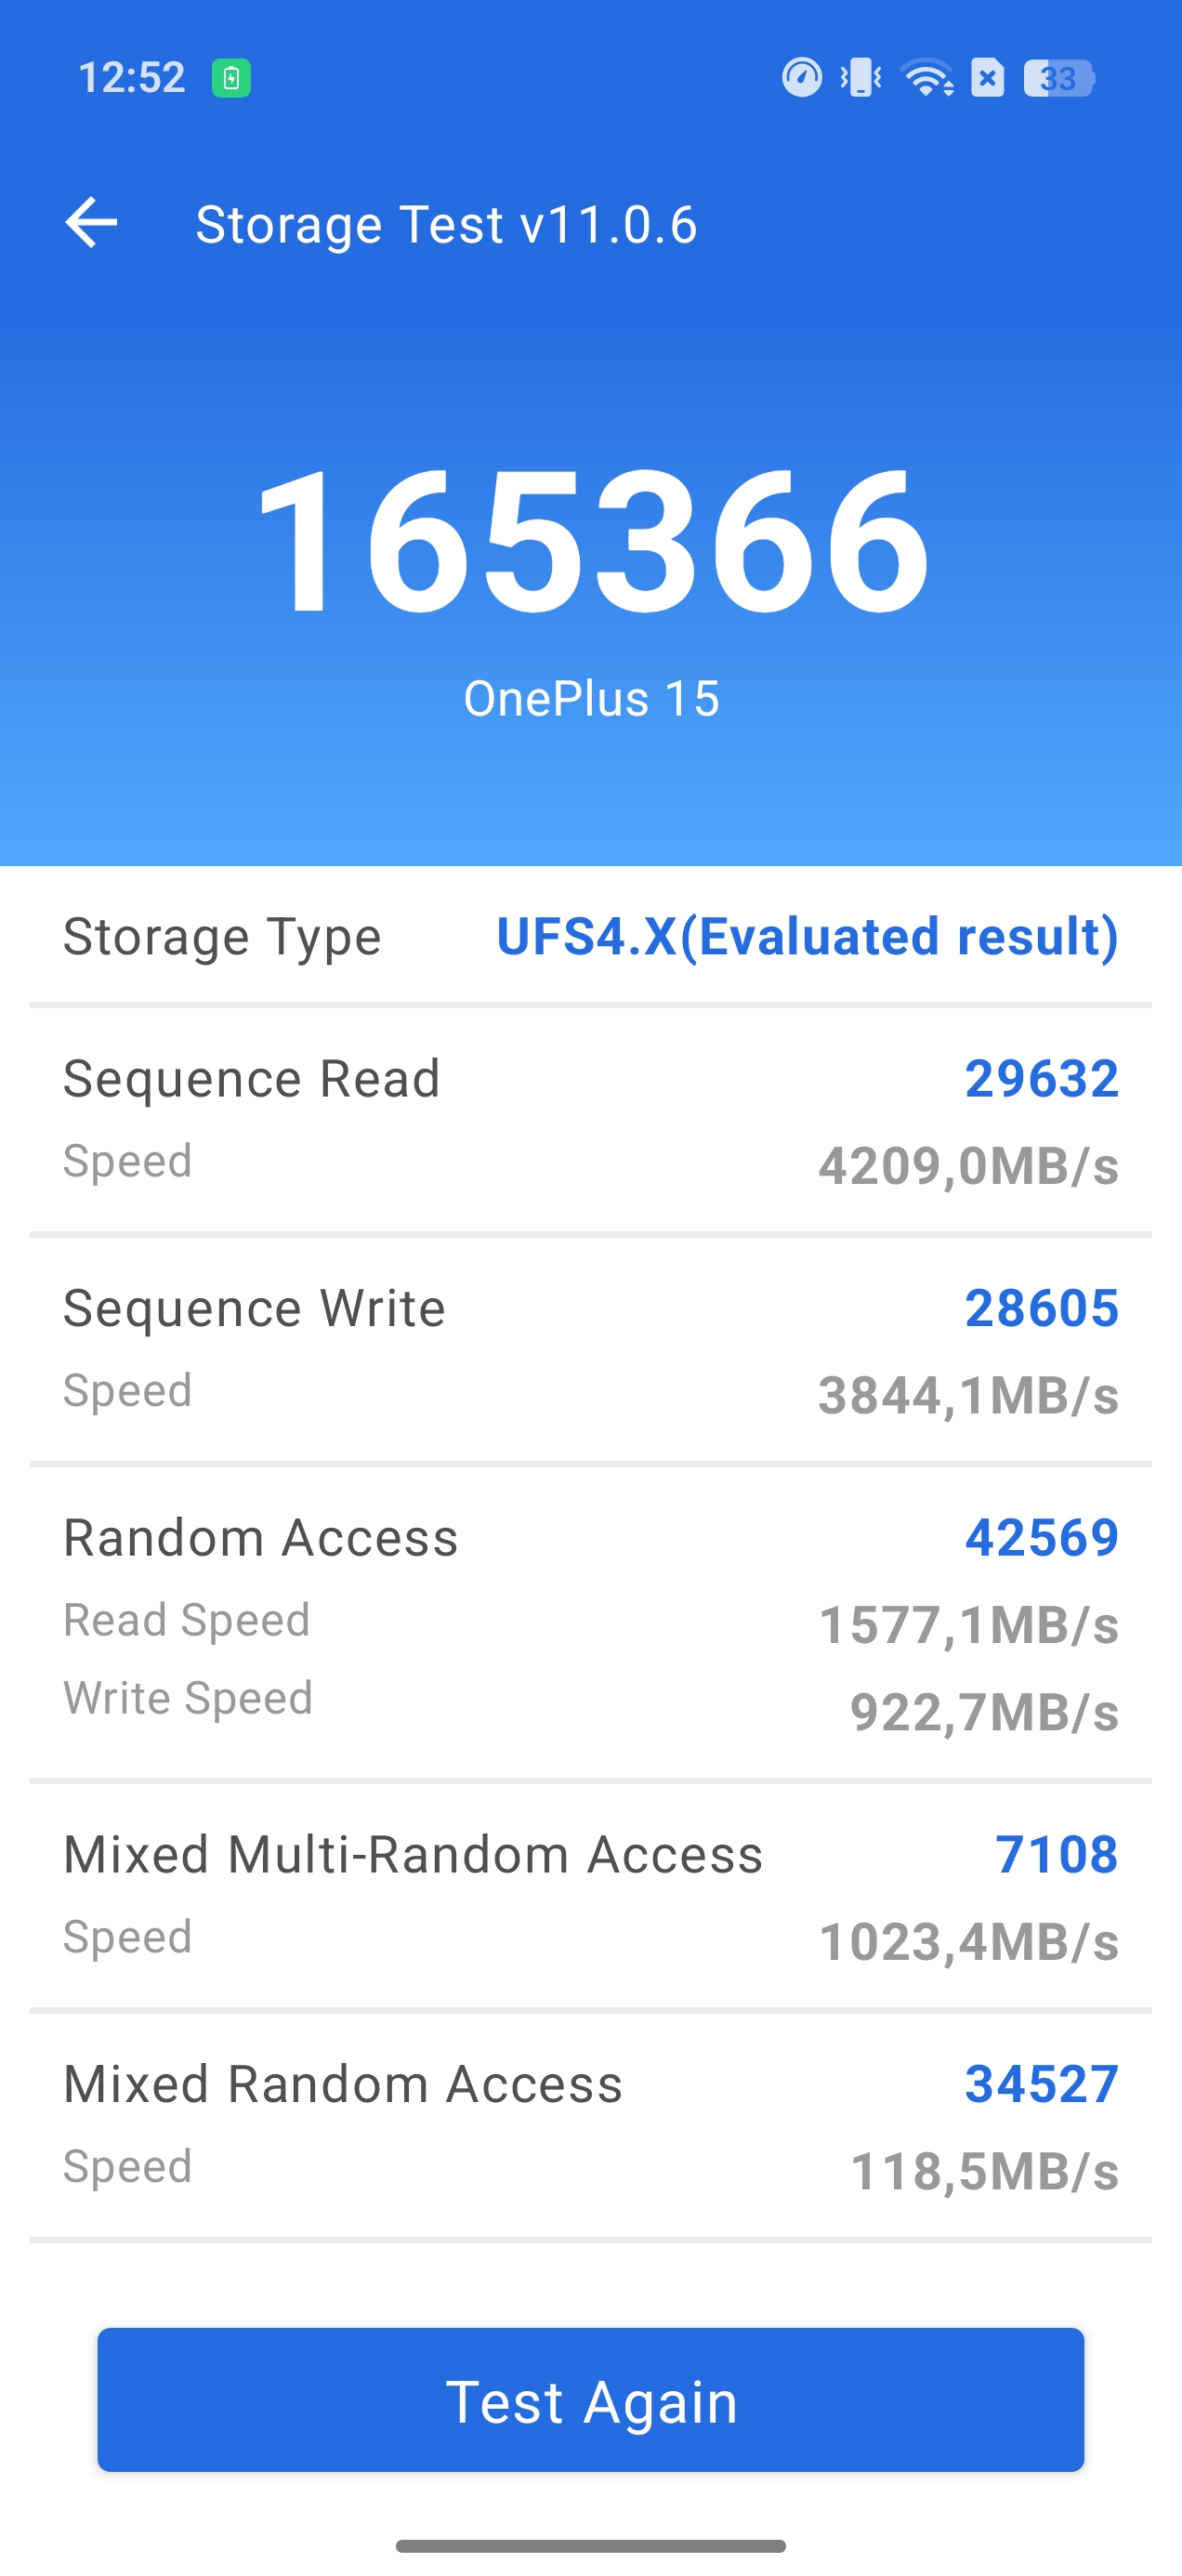Tap the vibrate mode status icon
Image resolution: width=1182 pixels, height=2576 pixels.
[861, 78]
